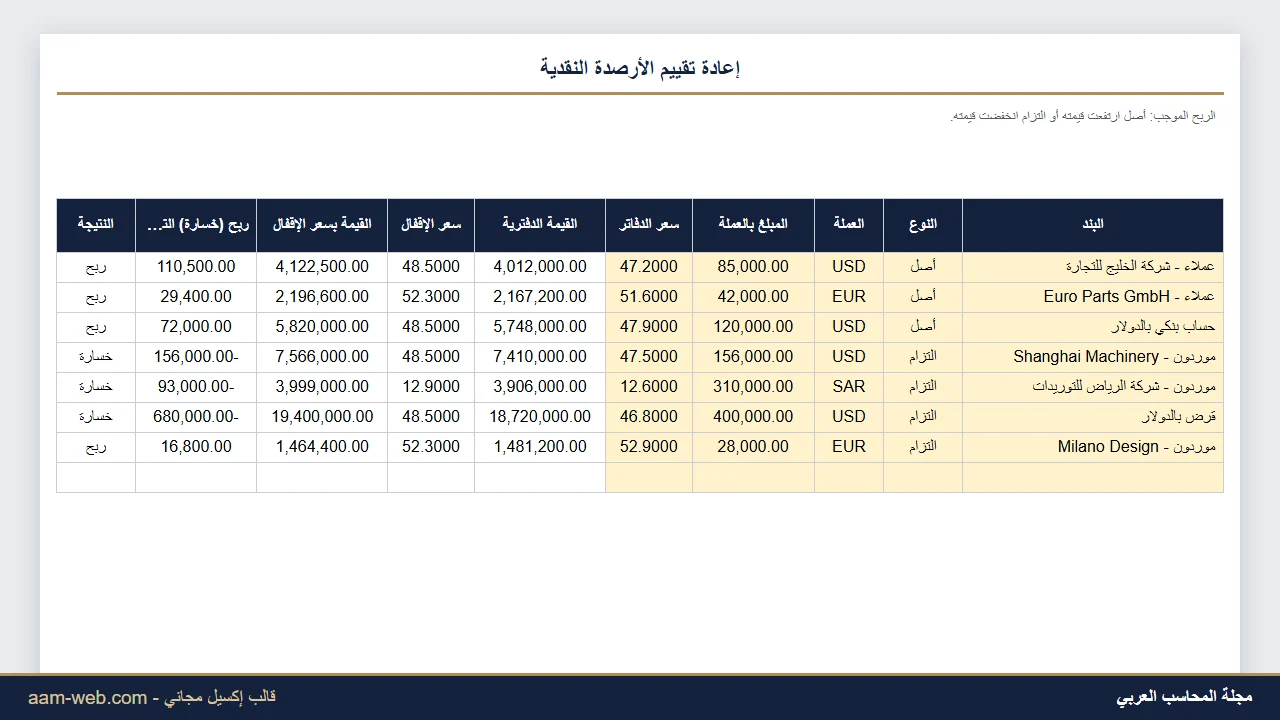Select the البند column header
The height and width of the screenshot is (720, 1280).
tap(1093, 225)
